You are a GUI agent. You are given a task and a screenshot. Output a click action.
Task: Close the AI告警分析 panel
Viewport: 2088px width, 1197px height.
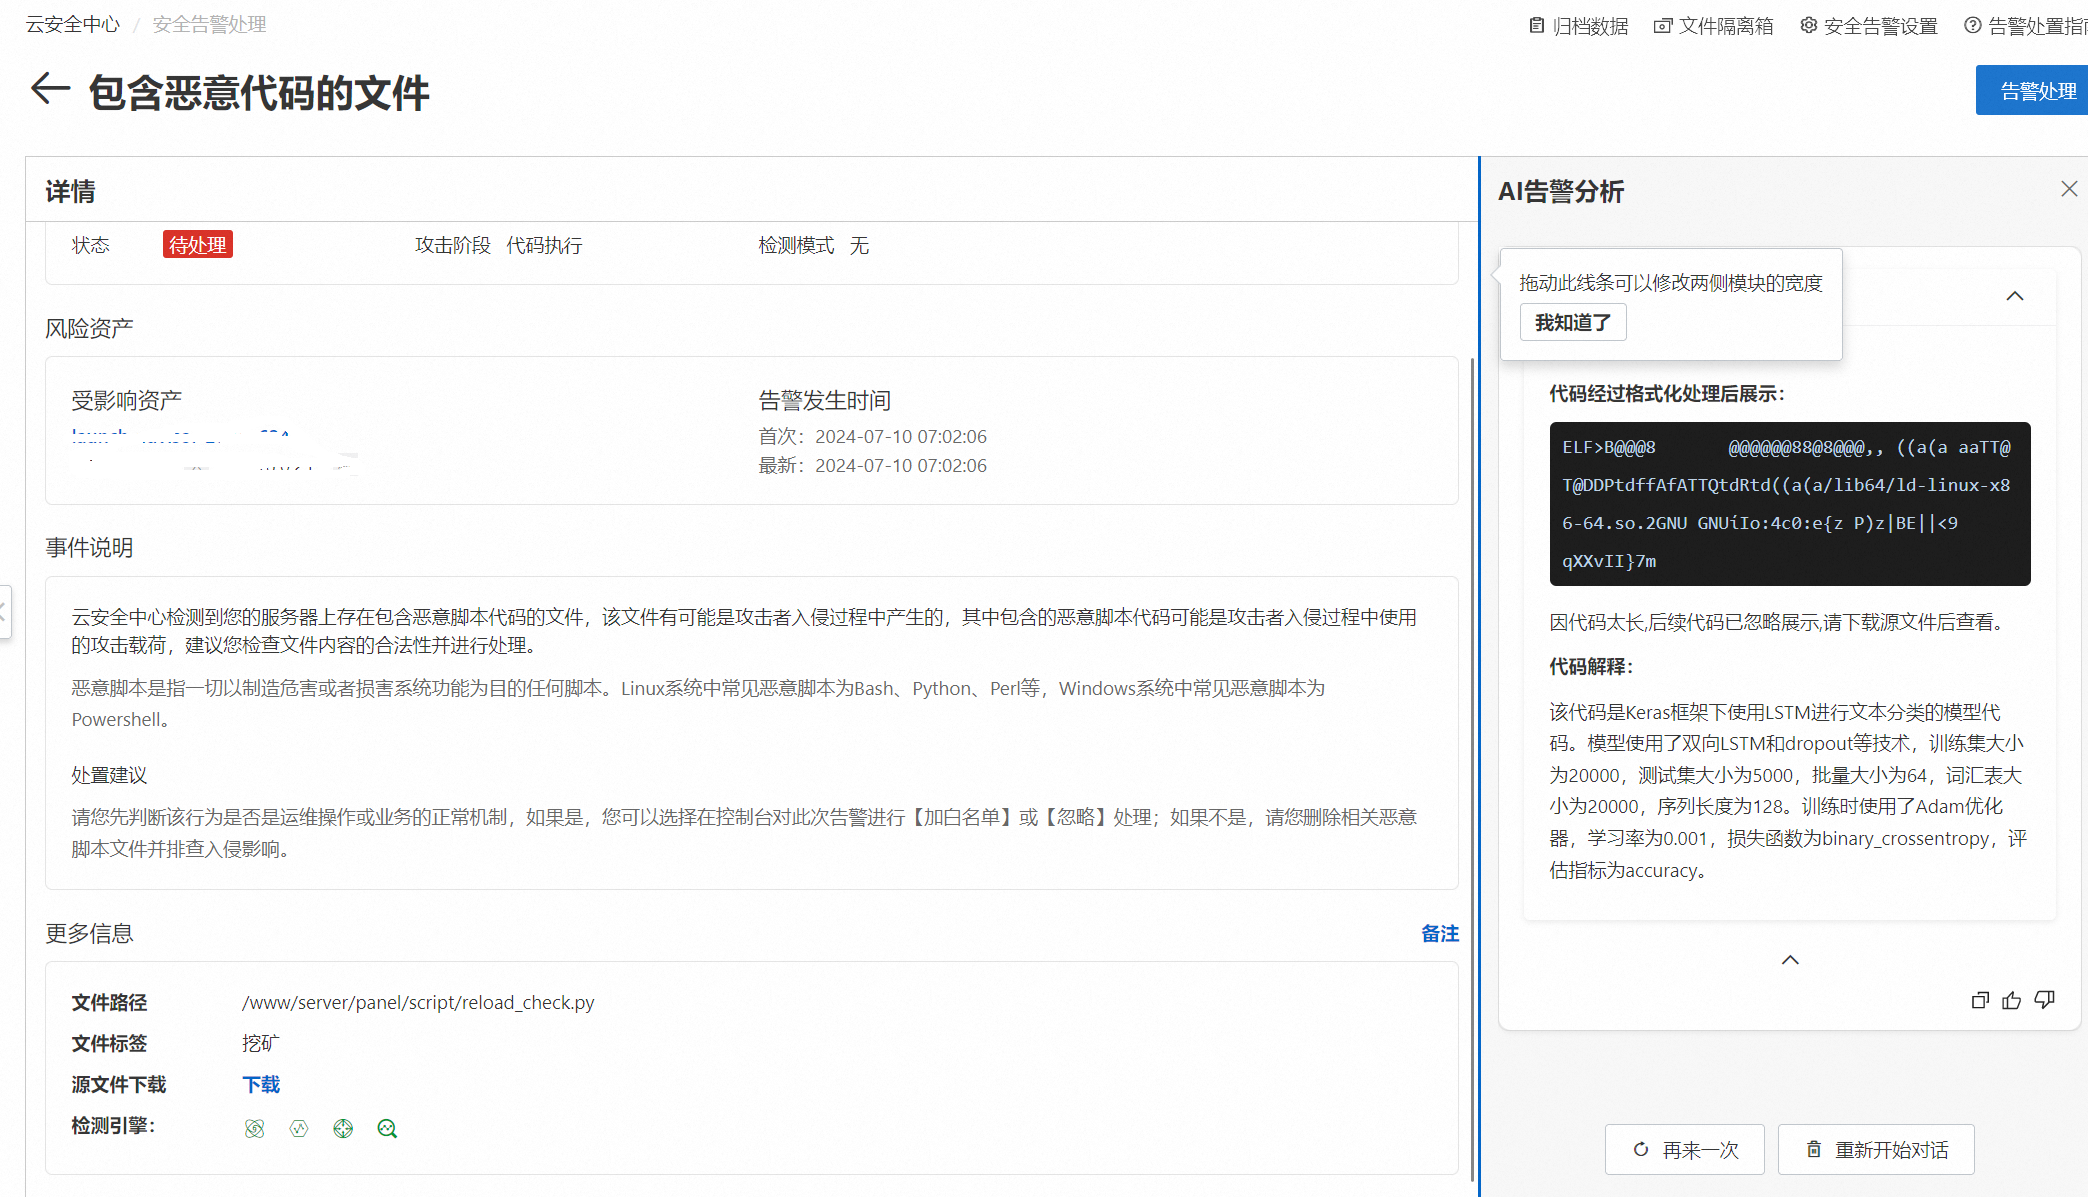pos(2069,189)
